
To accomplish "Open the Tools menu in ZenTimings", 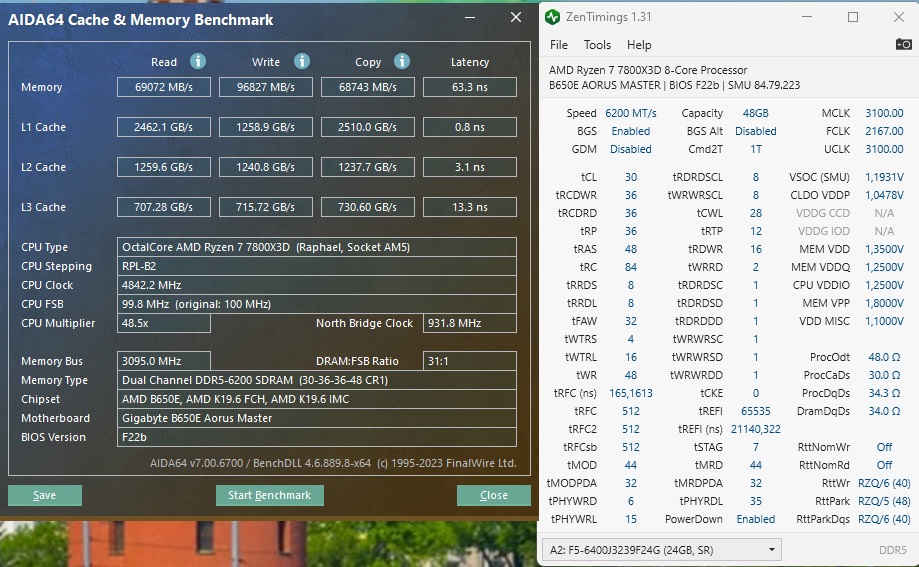I will click(597, 45).
